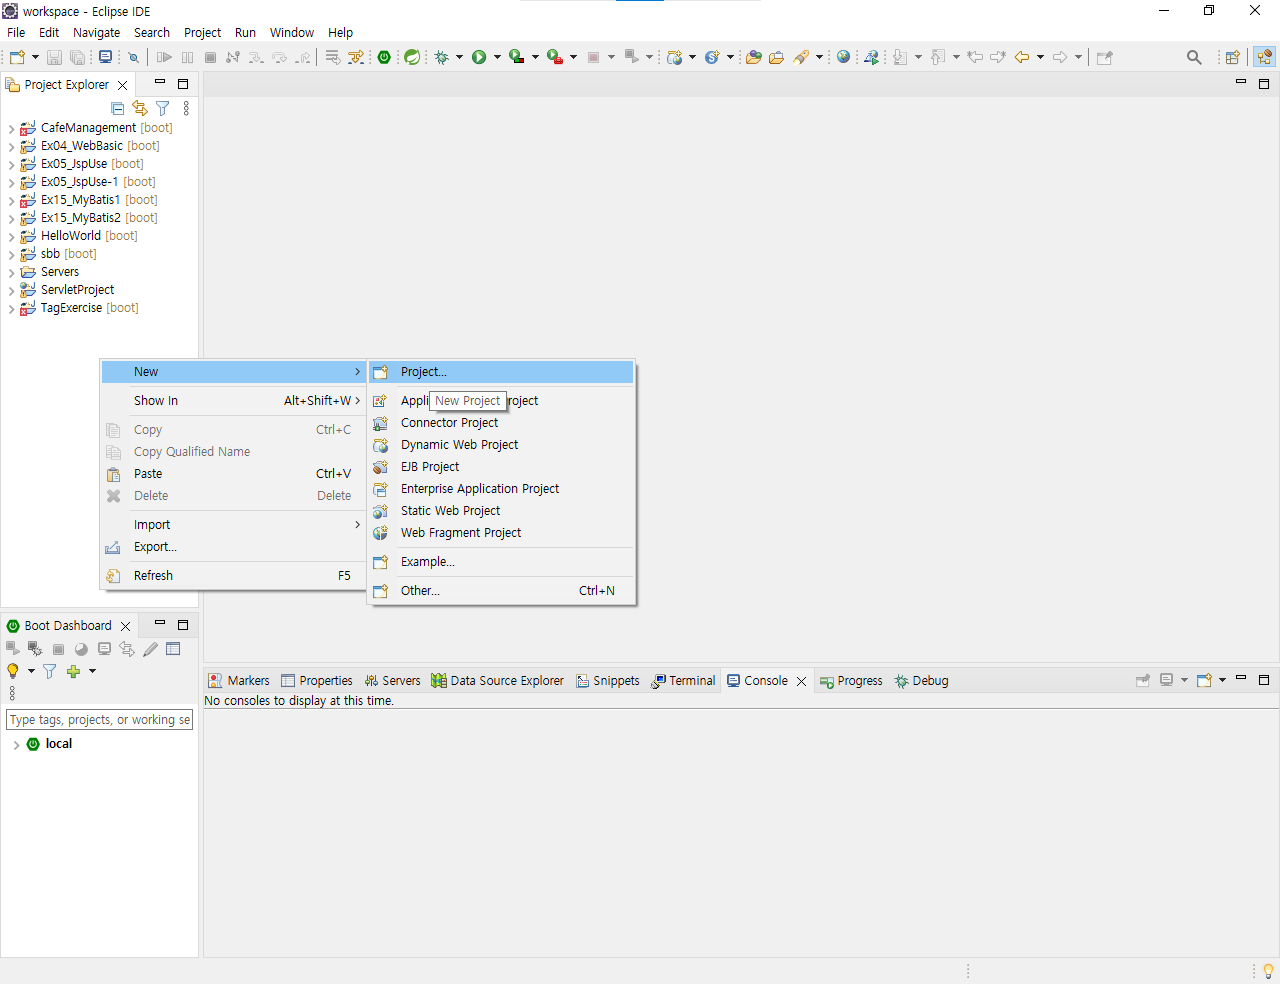Screen dimensions: 1280x984
Task: Maximize the Boot Dashboard panel
Action: tap(183, 624)
